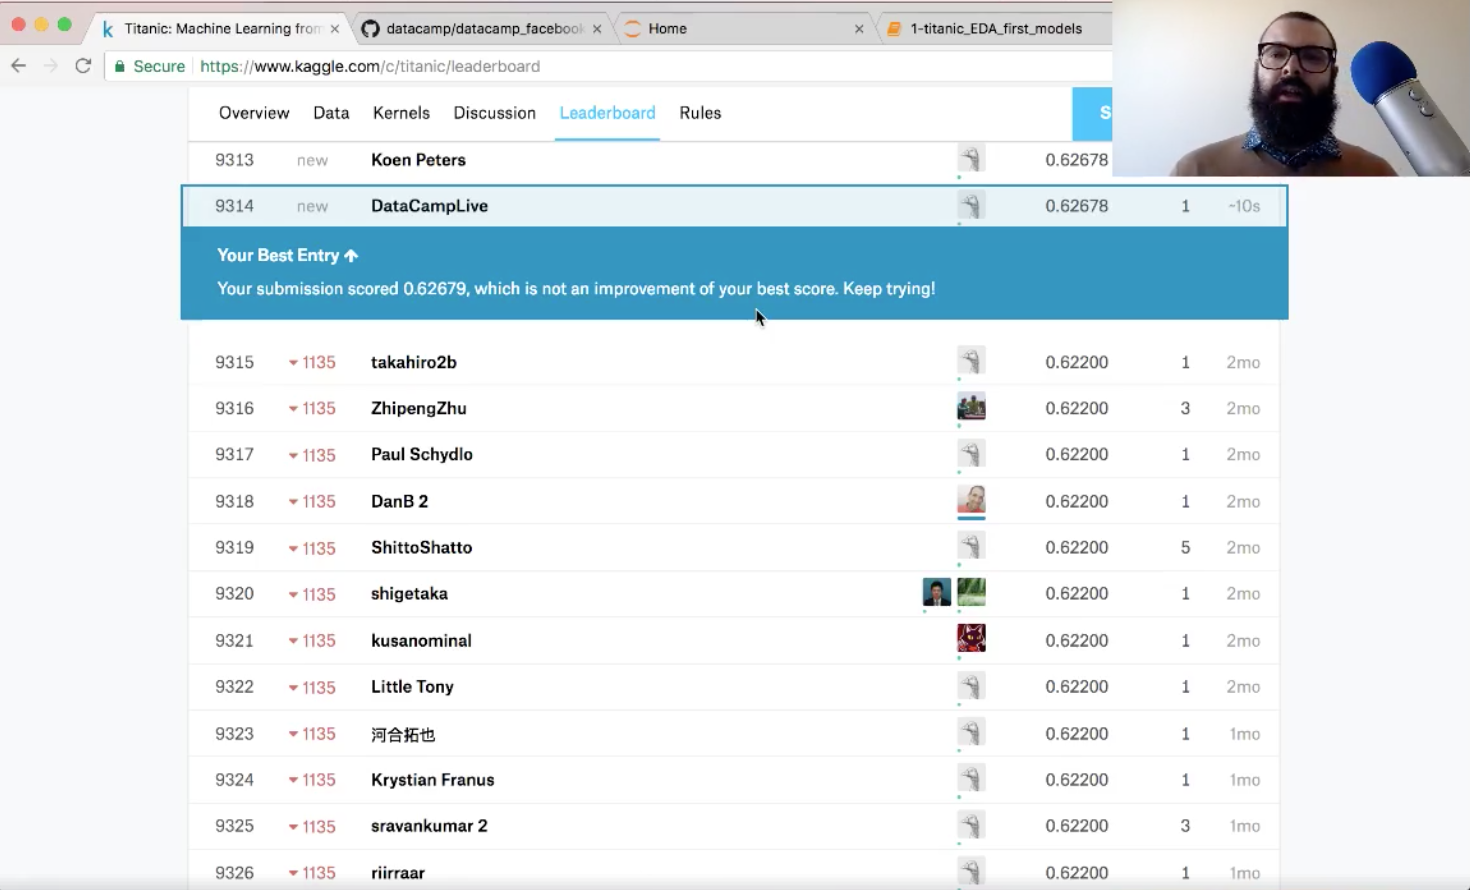Click the up arrow beside Your Best Entry
The height and width of the screenshot is (890, 1470).
(351, 256)
